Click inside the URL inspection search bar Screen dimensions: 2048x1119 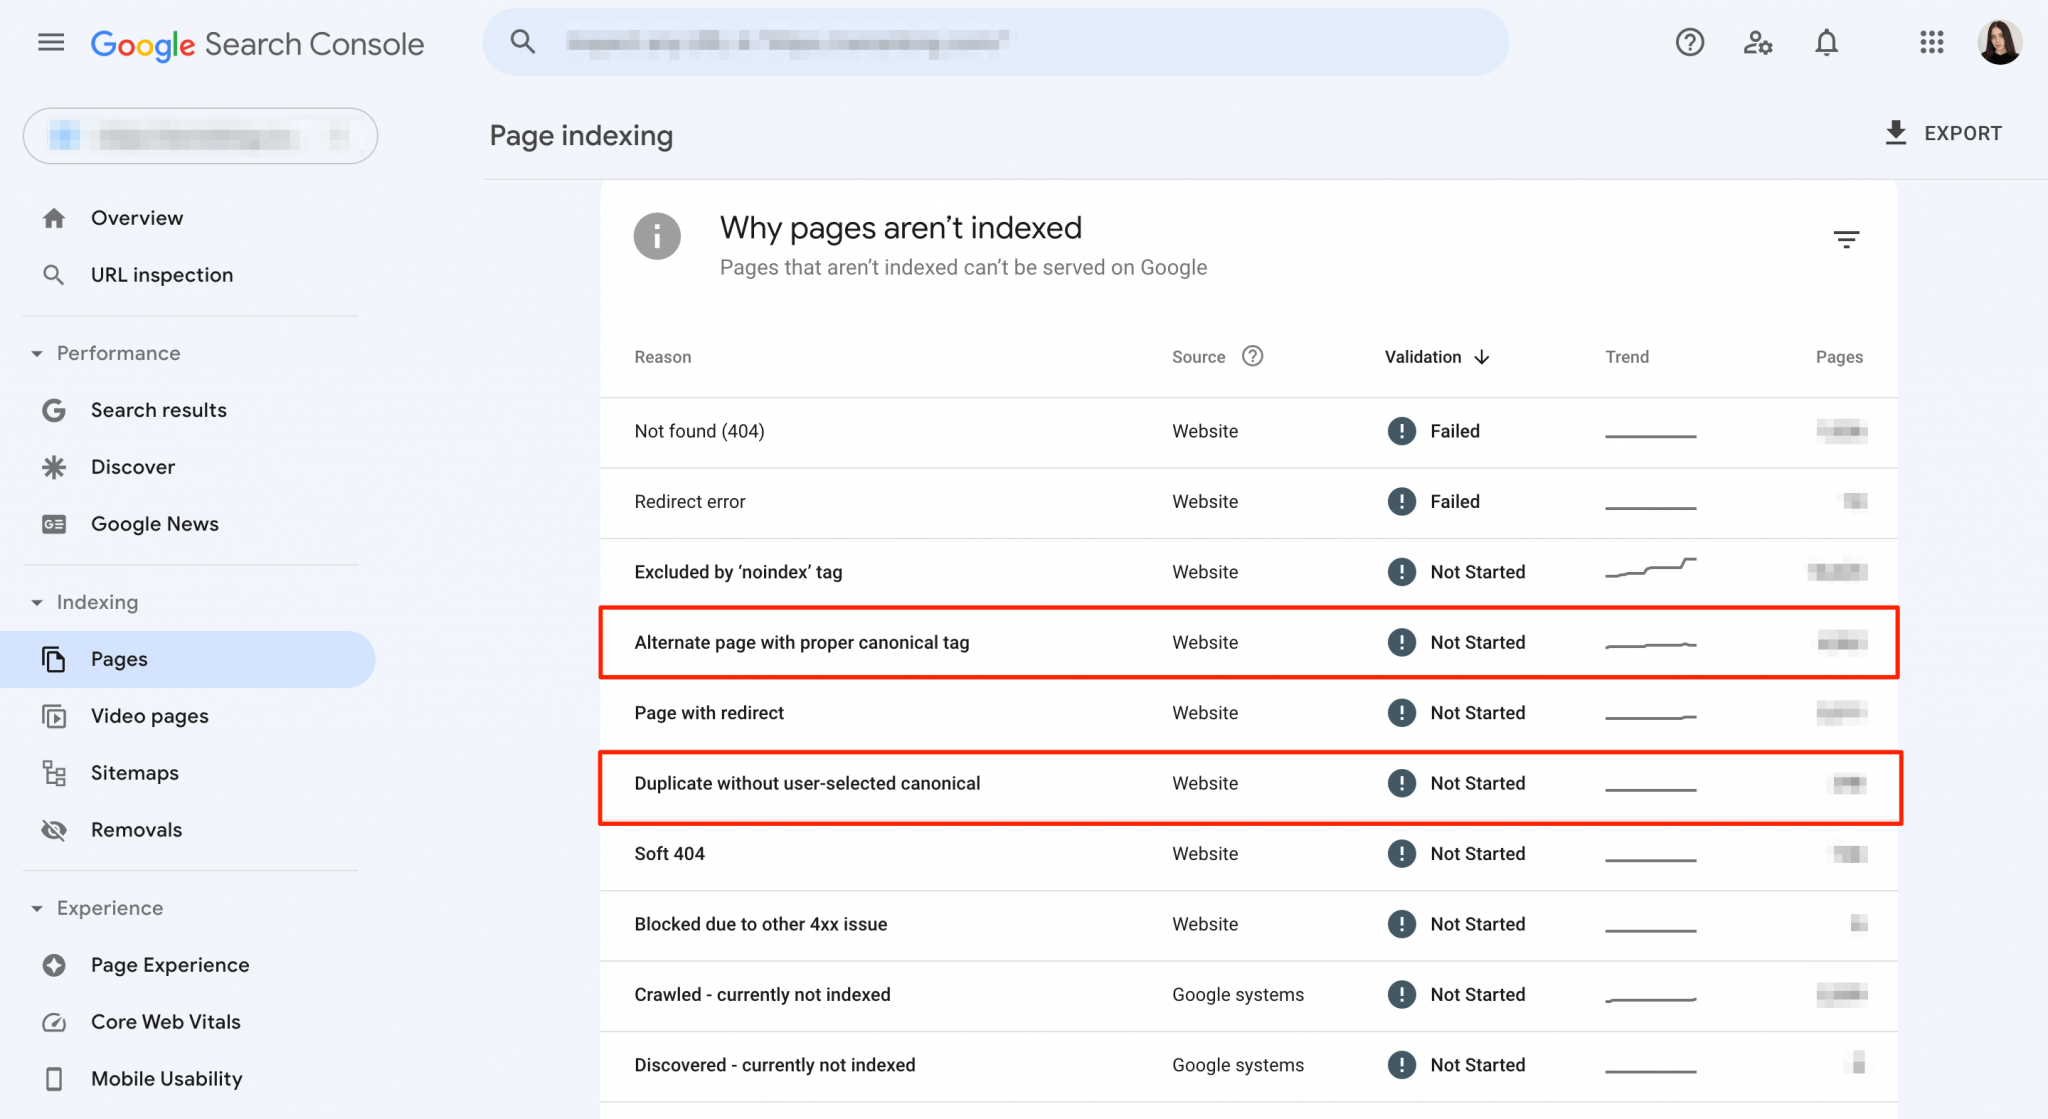coord(995,42)
